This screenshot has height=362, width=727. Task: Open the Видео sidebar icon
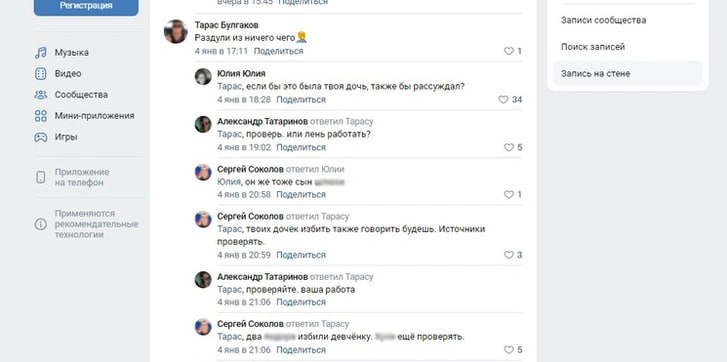(41, 74)
